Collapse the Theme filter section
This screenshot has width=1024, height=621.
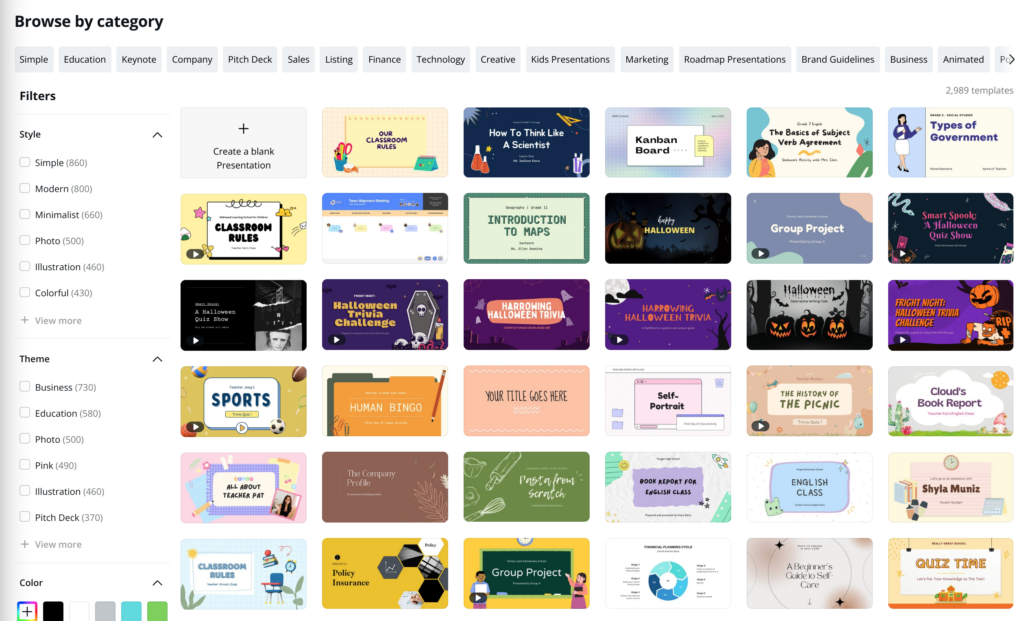coord(157,358)
